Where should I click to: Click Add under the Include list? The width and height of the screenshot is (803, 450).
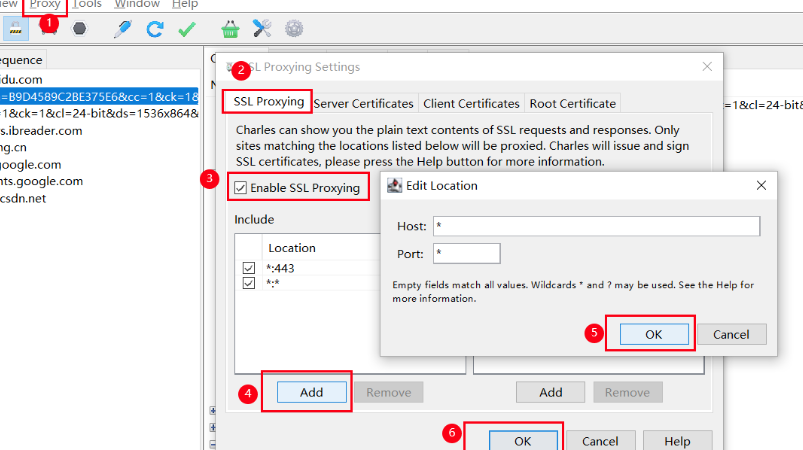tap(311, 392)
